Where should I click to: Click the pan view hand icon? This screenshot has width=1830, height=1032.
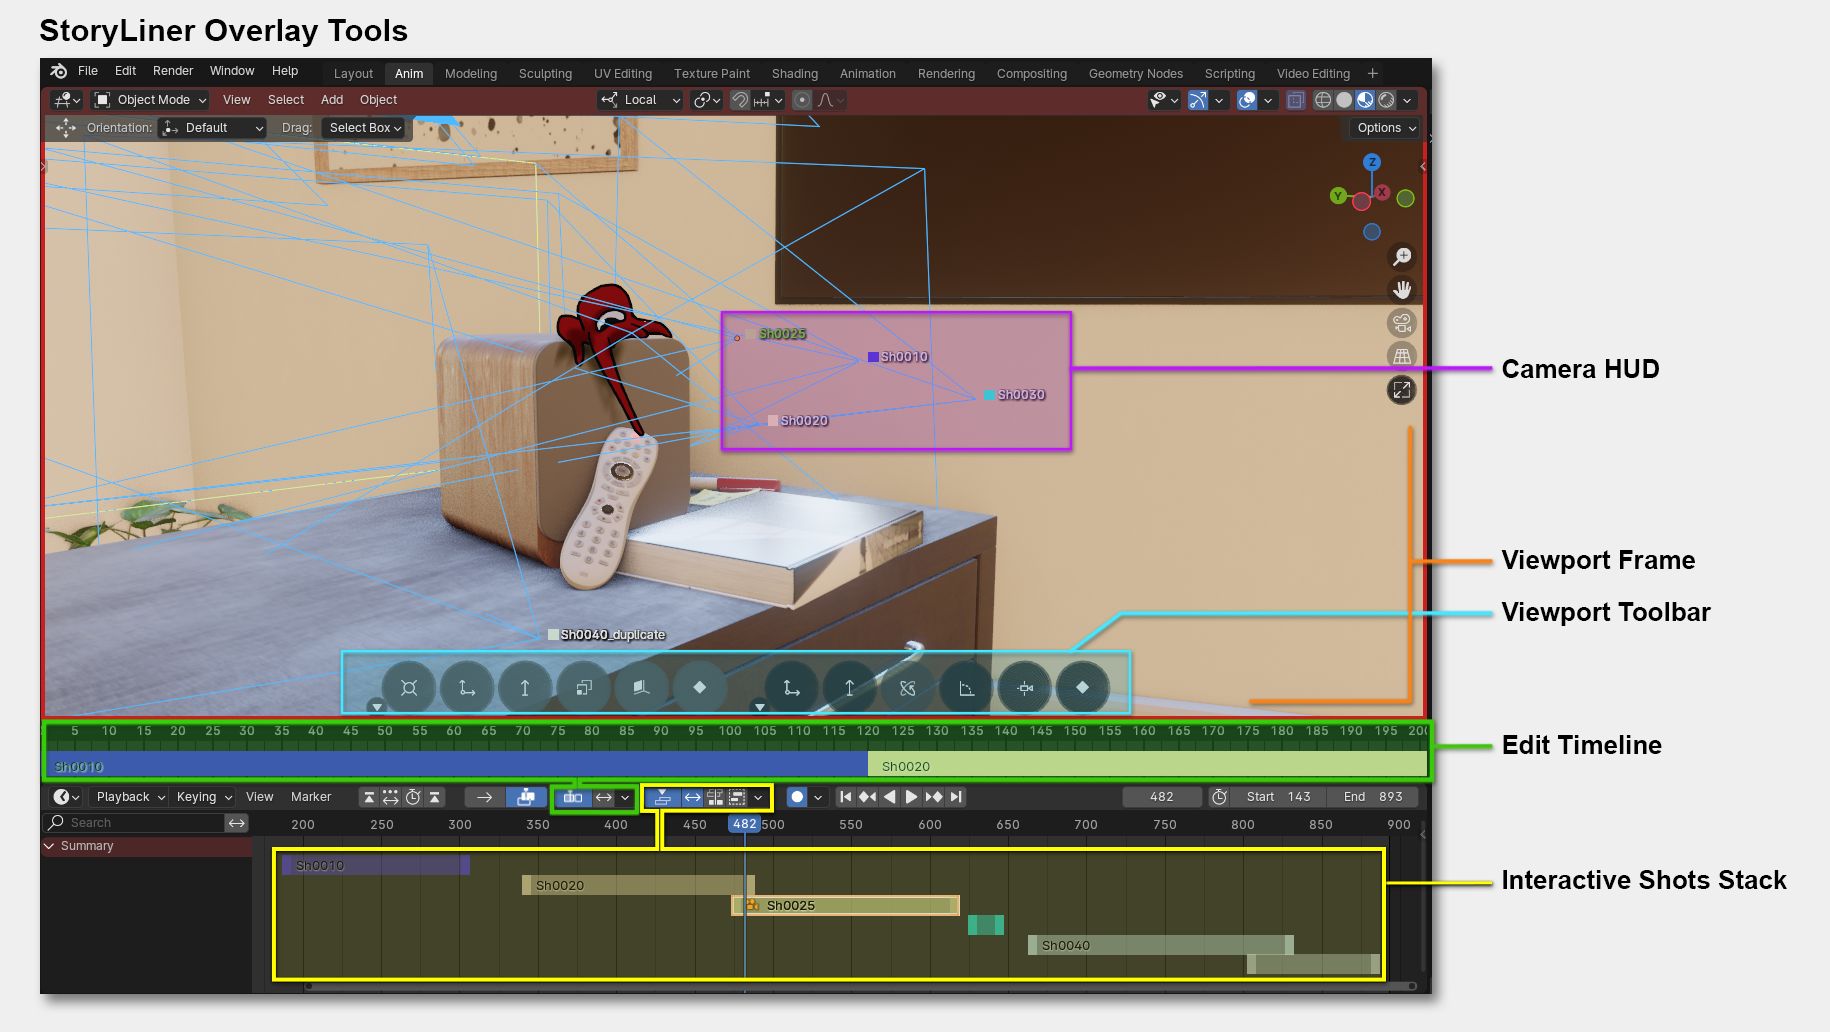pos(1402,290)
